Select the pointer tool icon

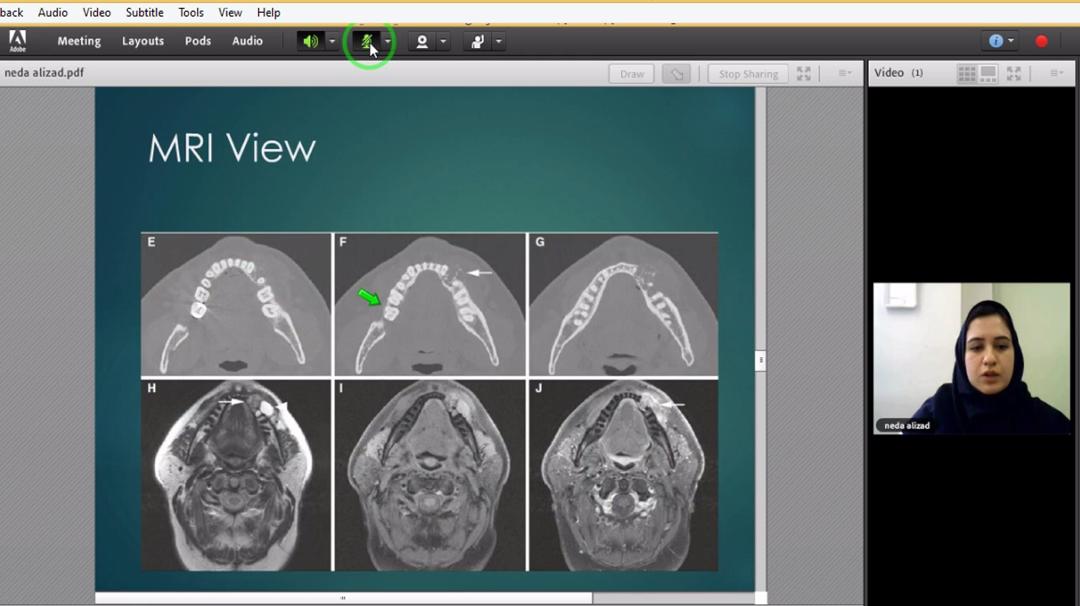click(676, 74)
